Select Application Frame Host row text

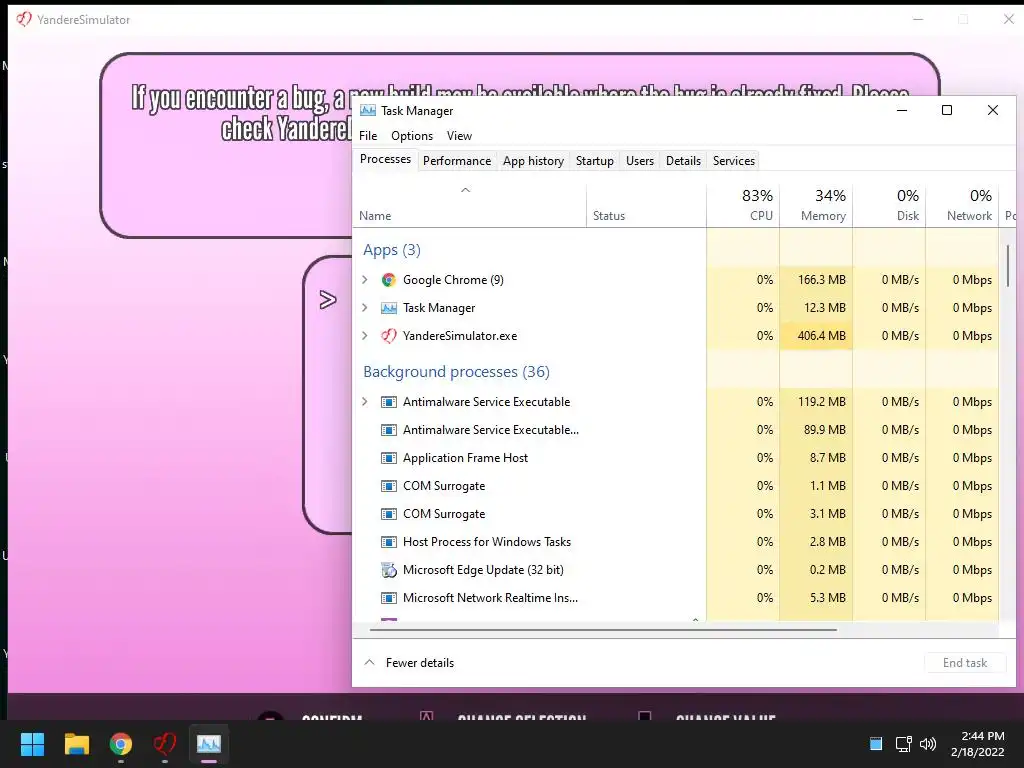[465, 458]
